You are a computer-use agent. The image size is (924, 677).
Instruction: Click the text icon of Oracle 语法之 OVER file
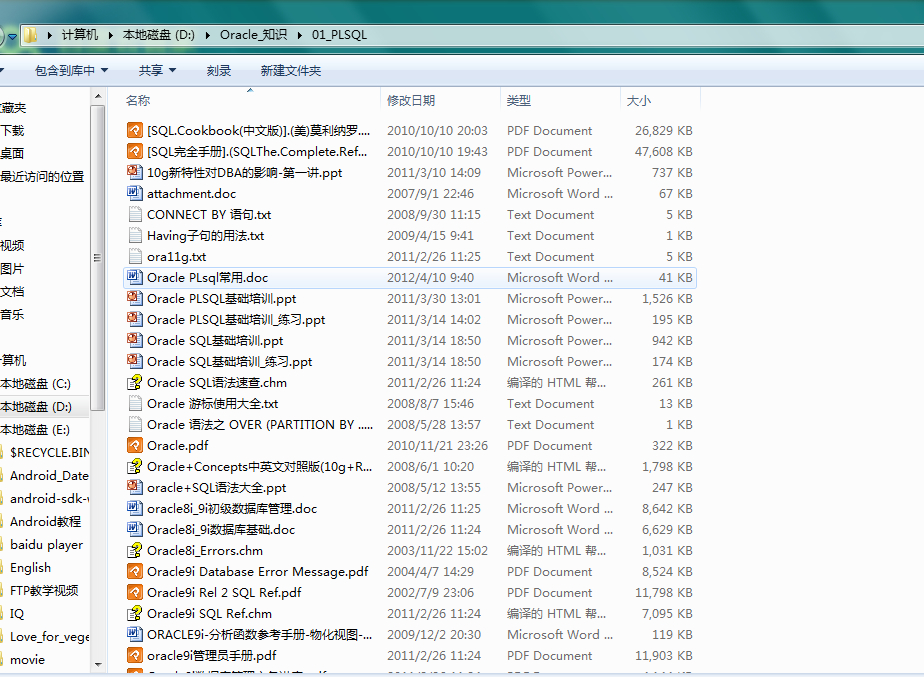135,424
